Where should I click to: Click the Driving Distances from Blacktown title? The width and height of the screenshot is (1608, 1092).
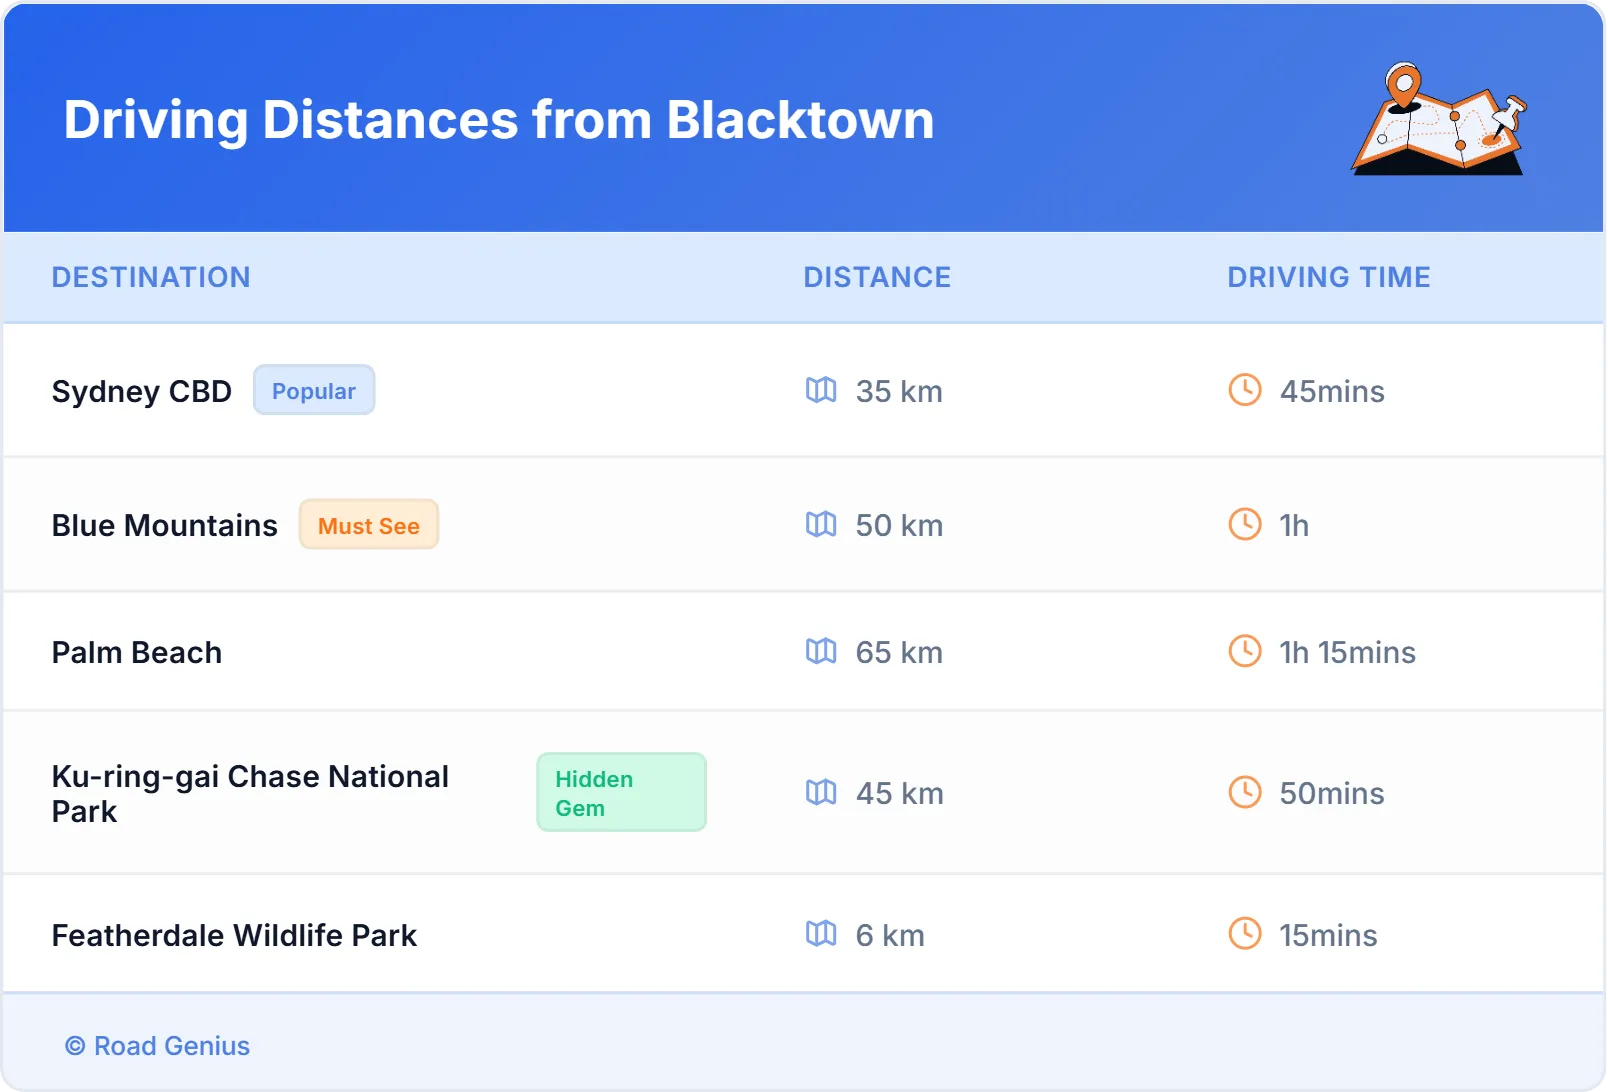[x=499, y=120]
